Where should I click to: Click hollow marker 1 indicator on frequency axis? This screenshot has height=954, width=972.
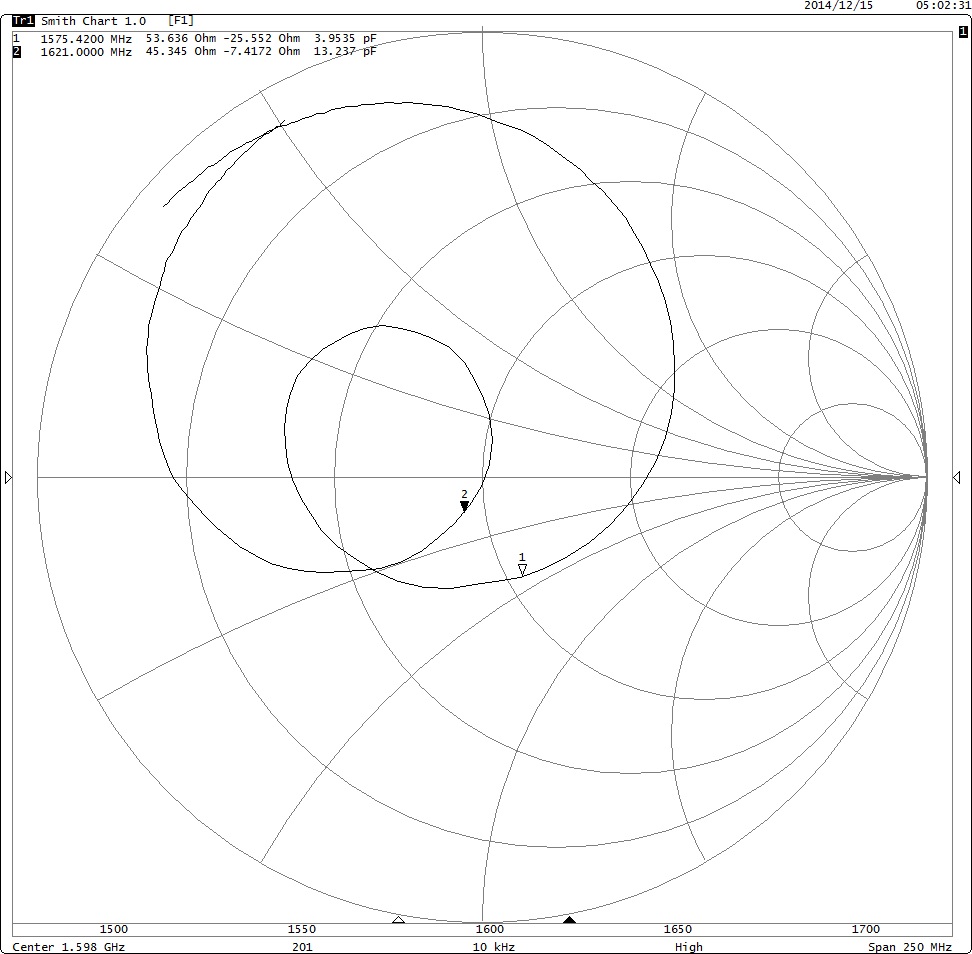[x=398, y=919]
